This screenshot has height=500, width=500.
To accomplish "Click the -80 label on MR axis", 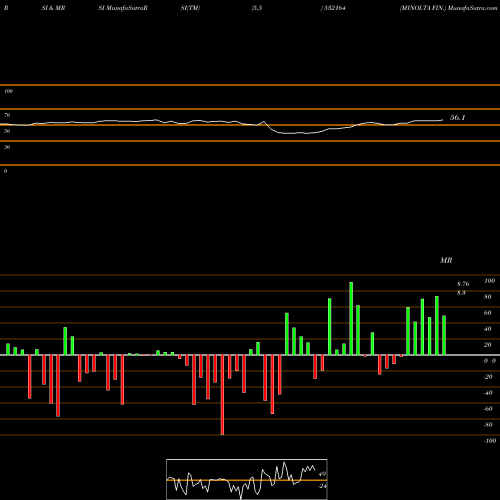I will click(x=488, y=425).
